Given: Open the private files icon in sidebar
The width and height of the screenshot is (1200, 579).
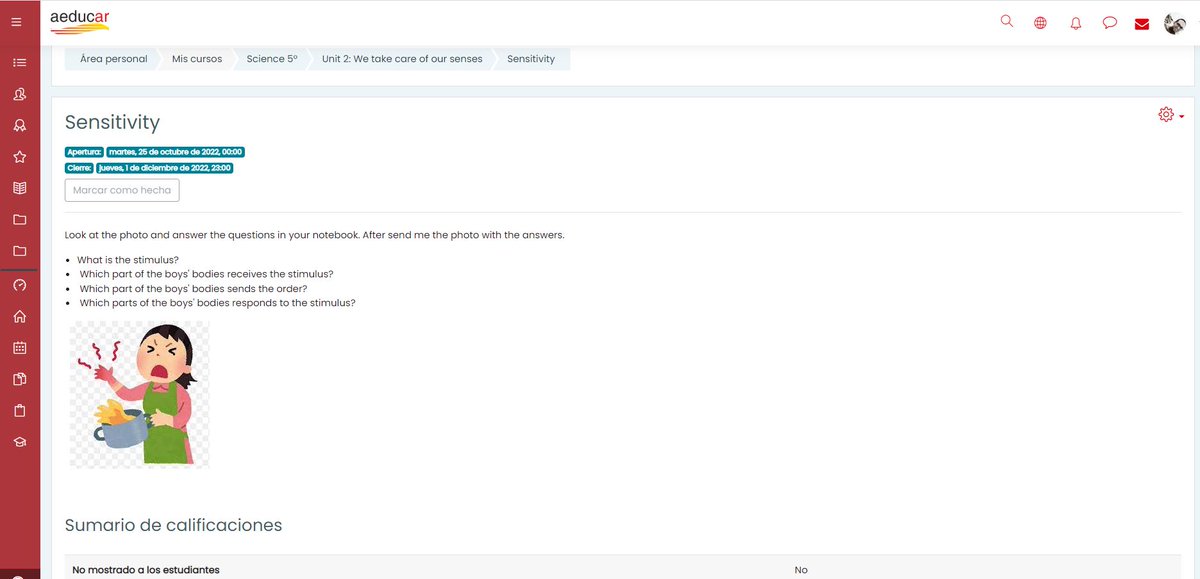Looking at the screenshot, I should 19,379.
